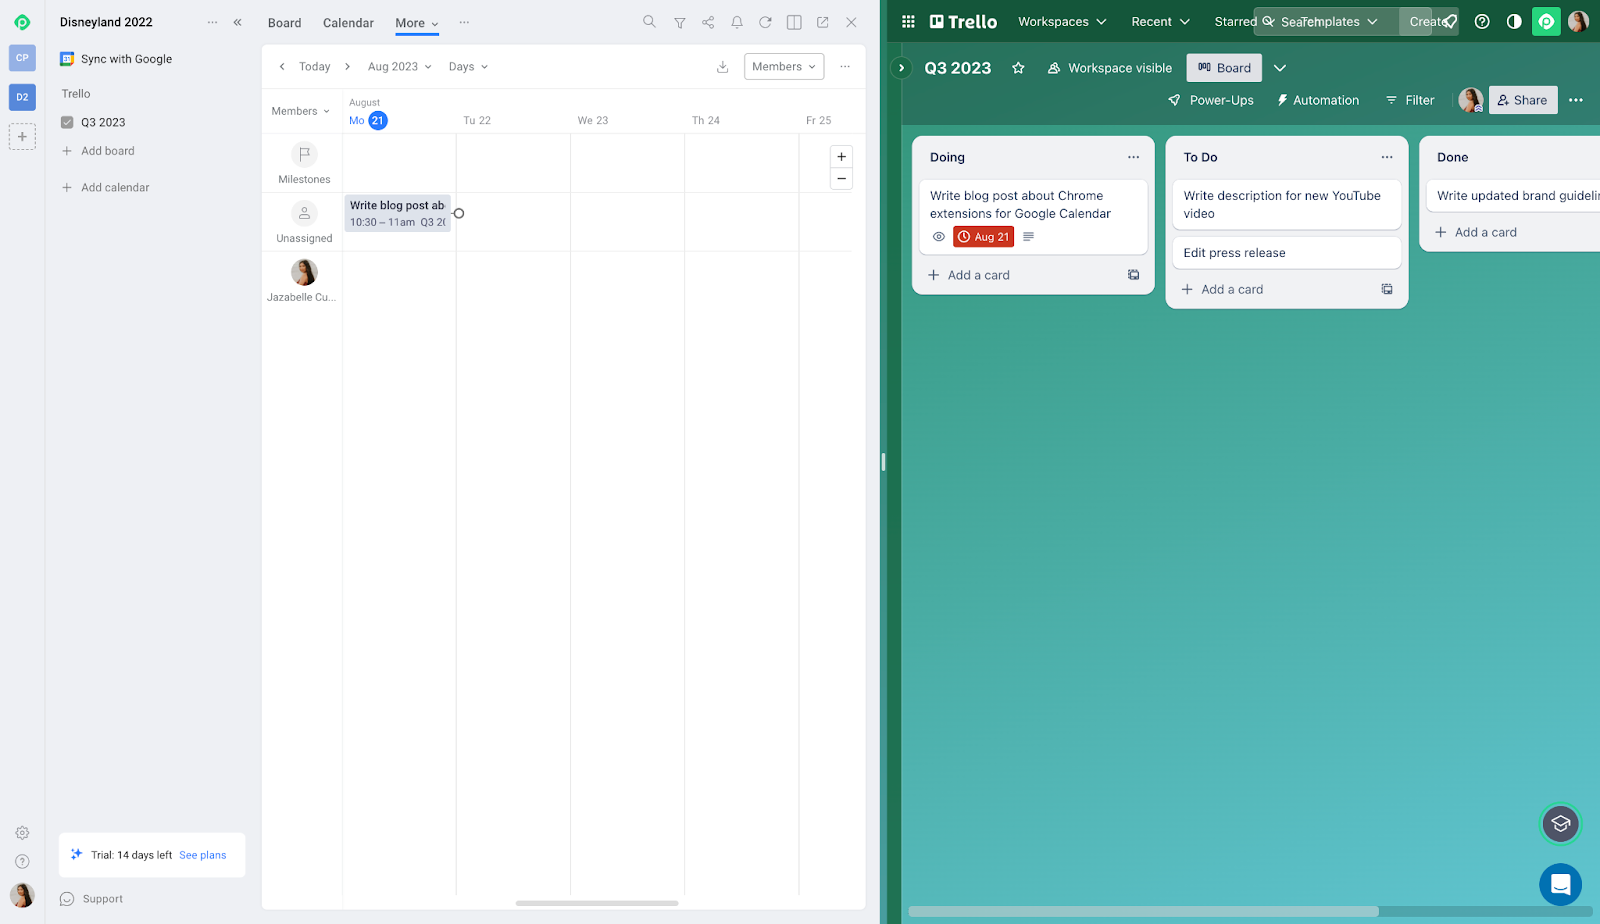Zoom in with the plus button
Screen dimensions: 1600x924
coord(842,157)
